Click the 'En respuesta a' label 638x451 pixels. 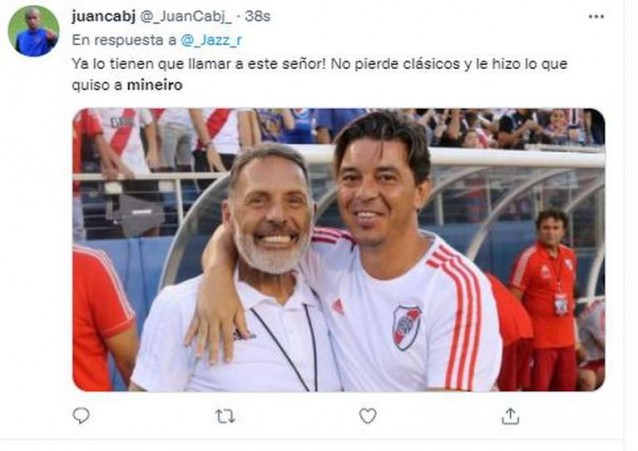click(x=124, y=40)
